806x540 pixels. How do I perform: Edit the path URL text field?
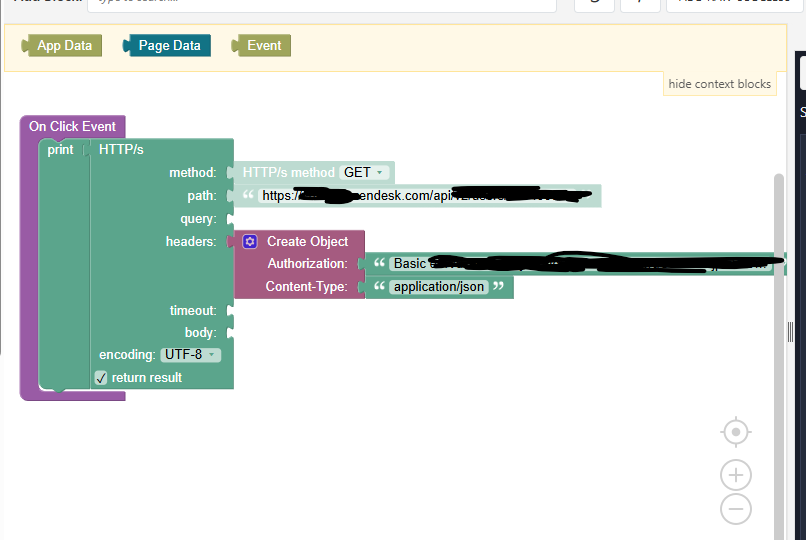point(420,196)
